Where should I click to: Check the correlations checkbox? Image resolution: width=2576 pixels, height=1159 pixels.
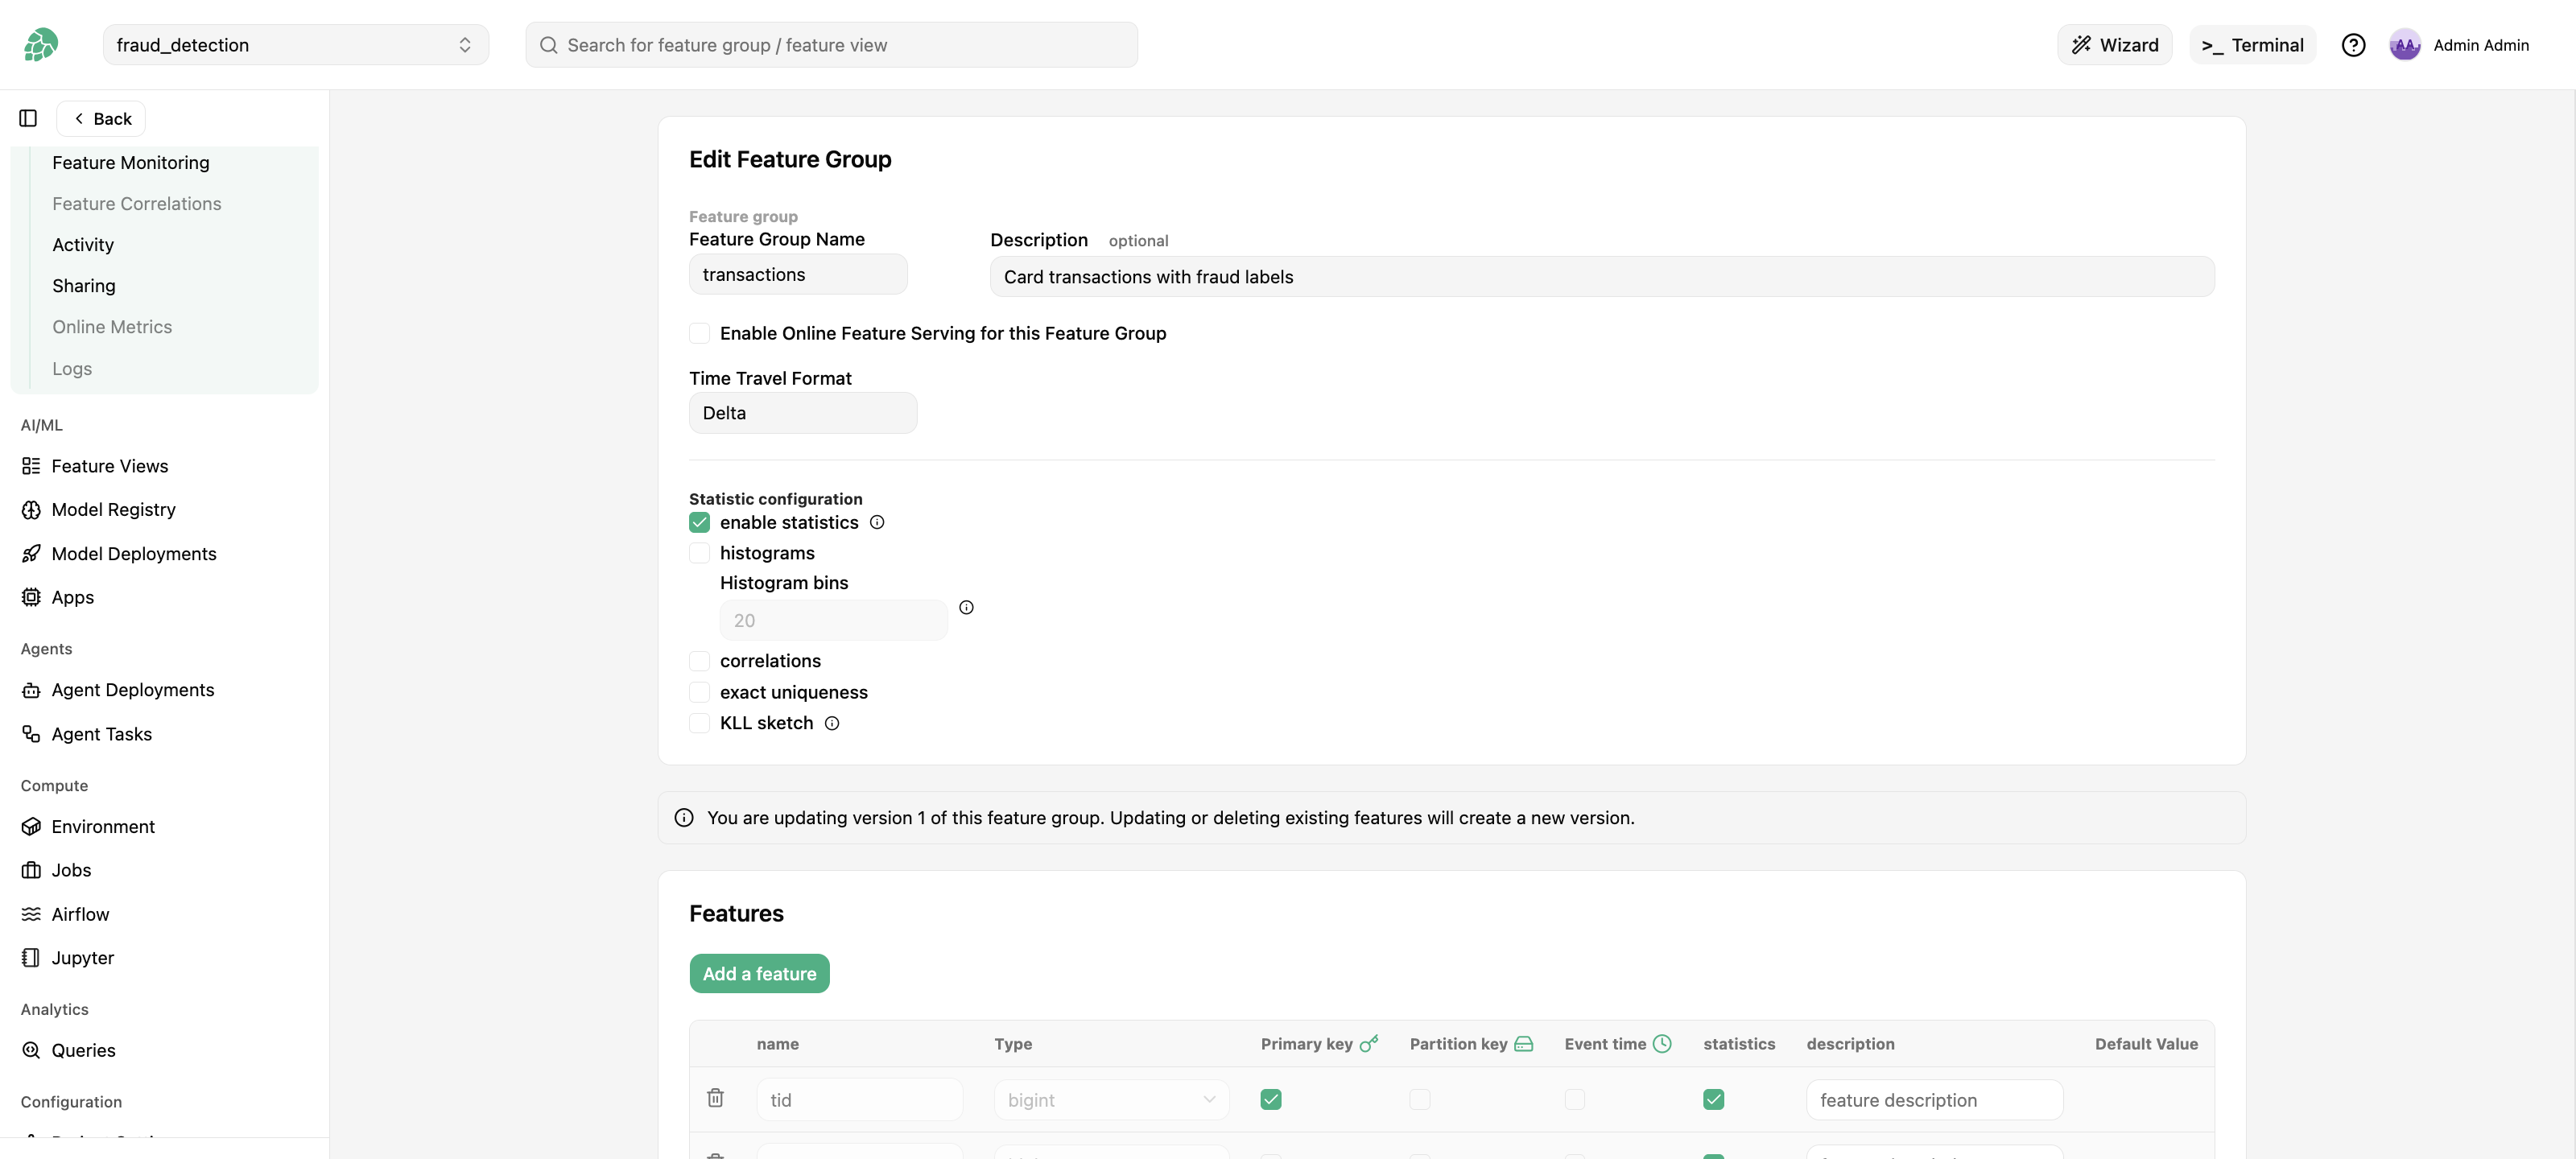click(x=700, y=661)
